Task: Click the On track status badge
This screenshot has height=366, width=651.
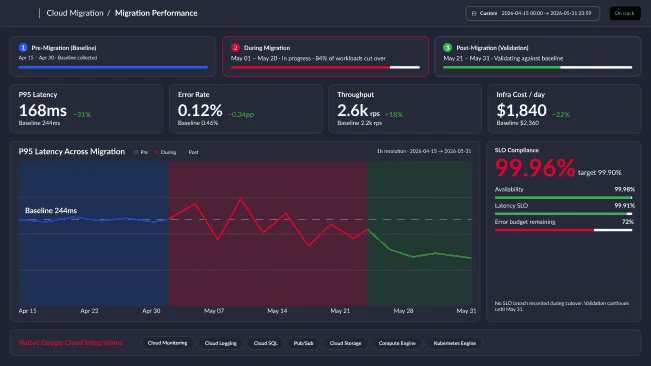Action: (x=625, y=13)
